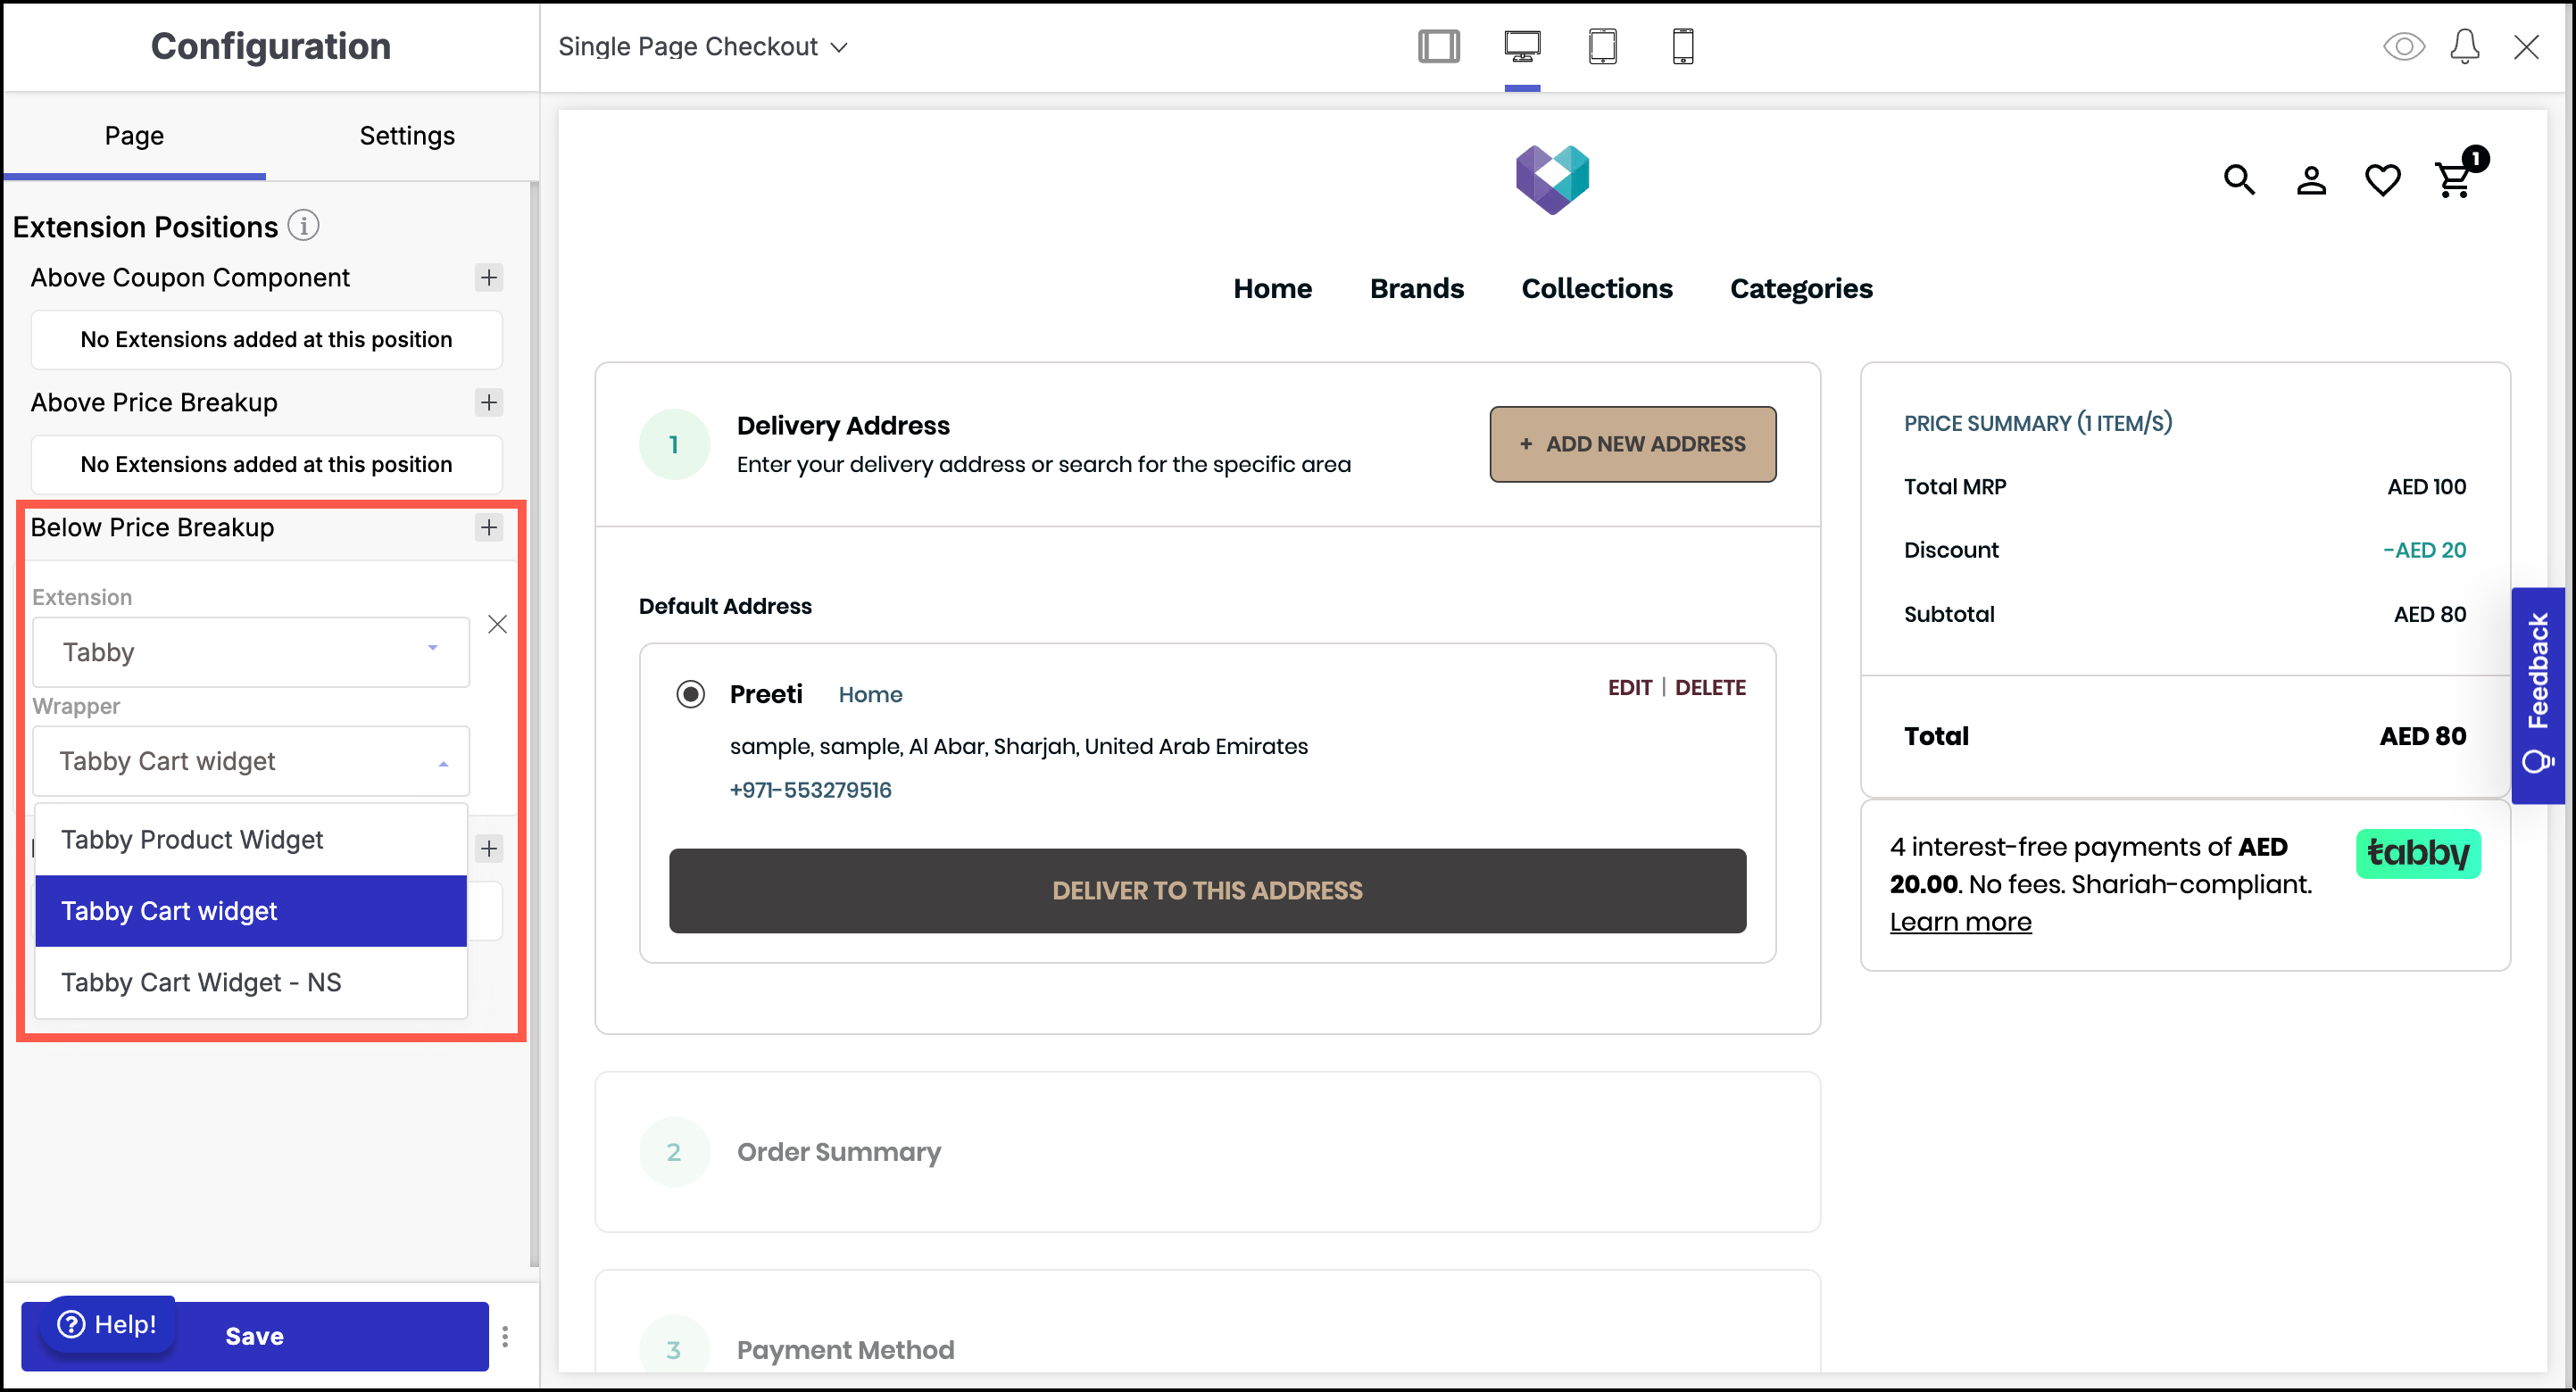Click Add New Address button

tap(1633, 444)
